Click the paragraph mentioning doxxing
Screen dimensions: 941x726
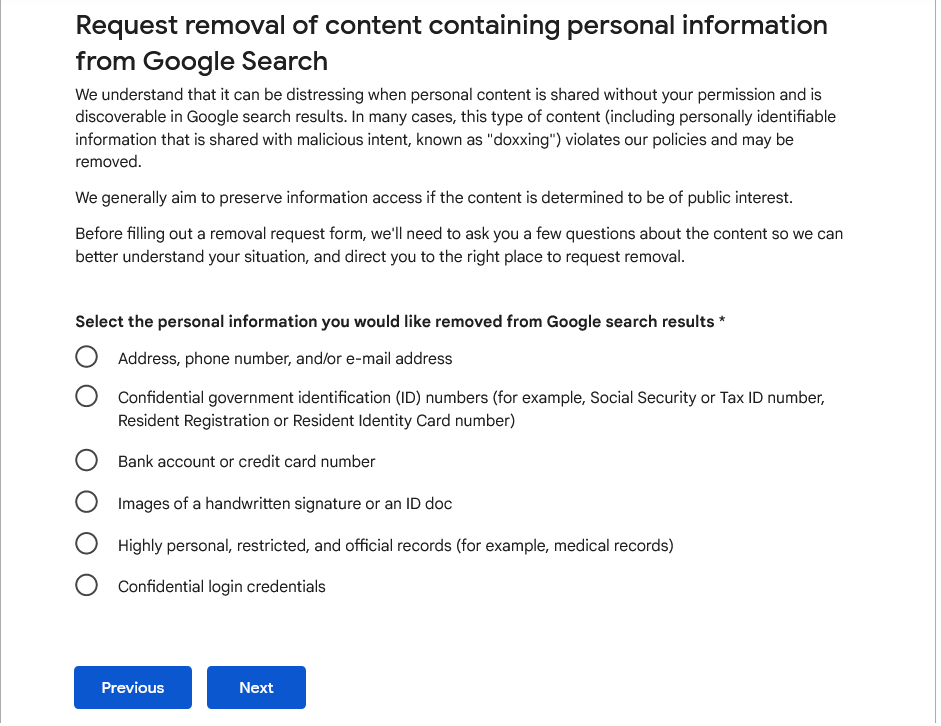pos(455,128)
